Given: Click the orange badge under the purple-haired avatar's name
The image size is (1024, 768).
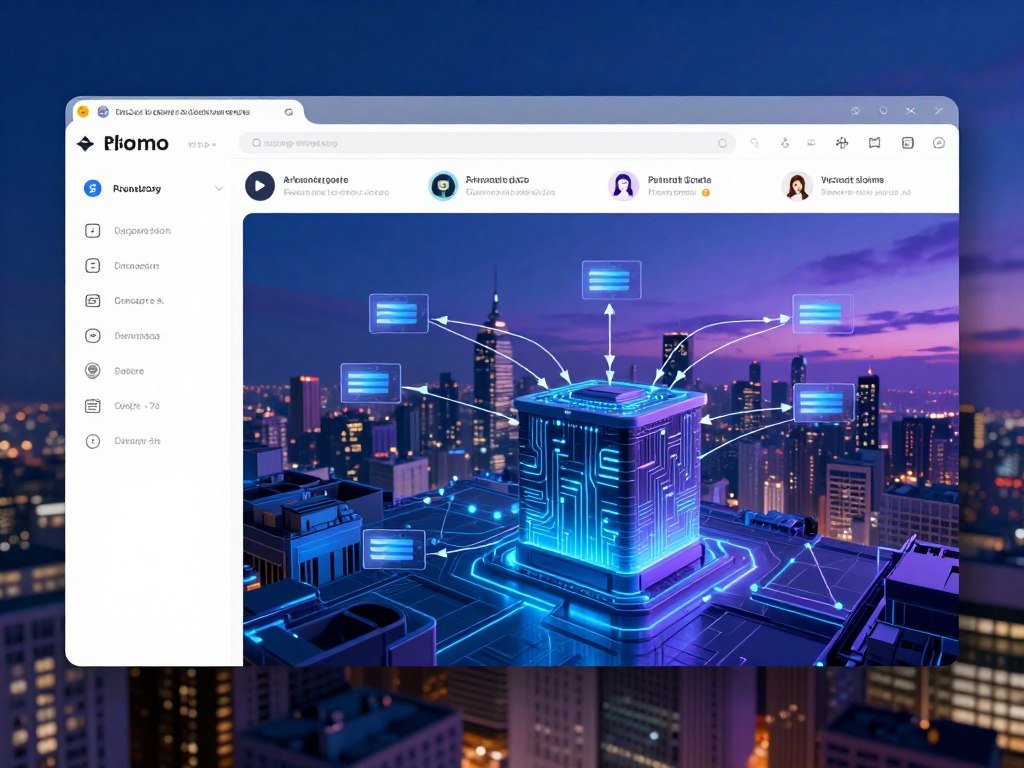Looking at the screenshot, I should pyautogui.click(x=705, y=193).
